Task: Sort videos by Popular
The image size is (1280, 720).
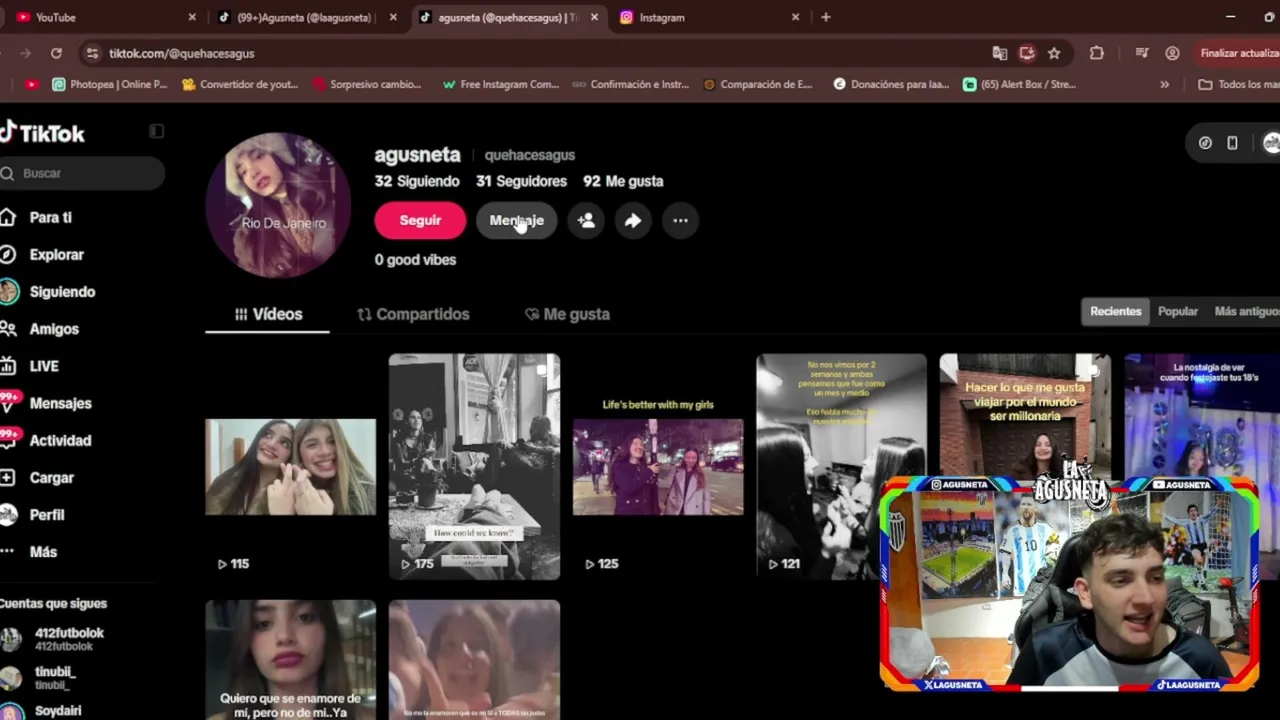Action: (x=1178, y=311)
